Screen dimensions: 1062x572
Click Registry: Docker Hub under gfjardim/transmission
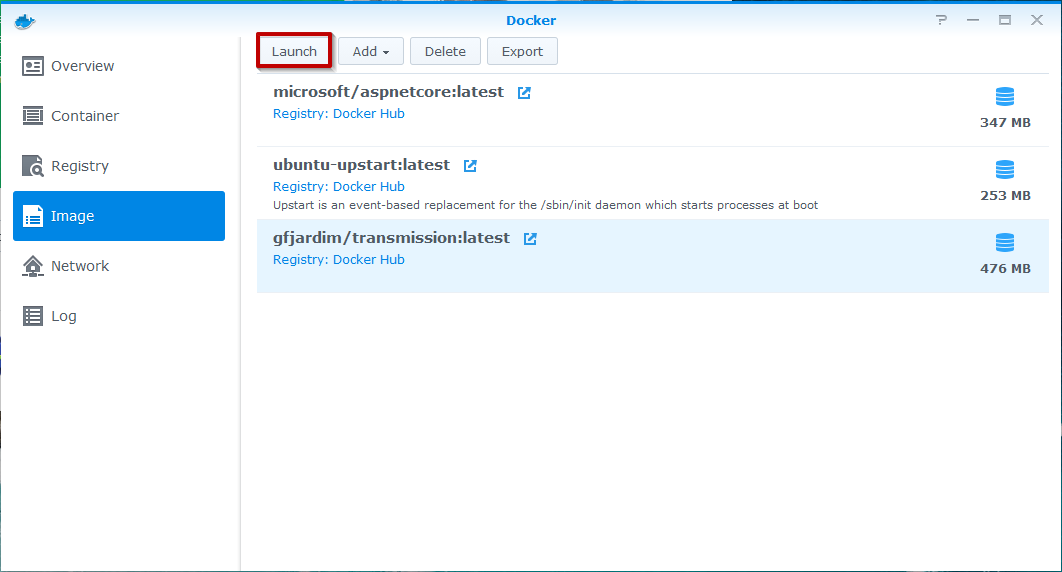(339, 260)
